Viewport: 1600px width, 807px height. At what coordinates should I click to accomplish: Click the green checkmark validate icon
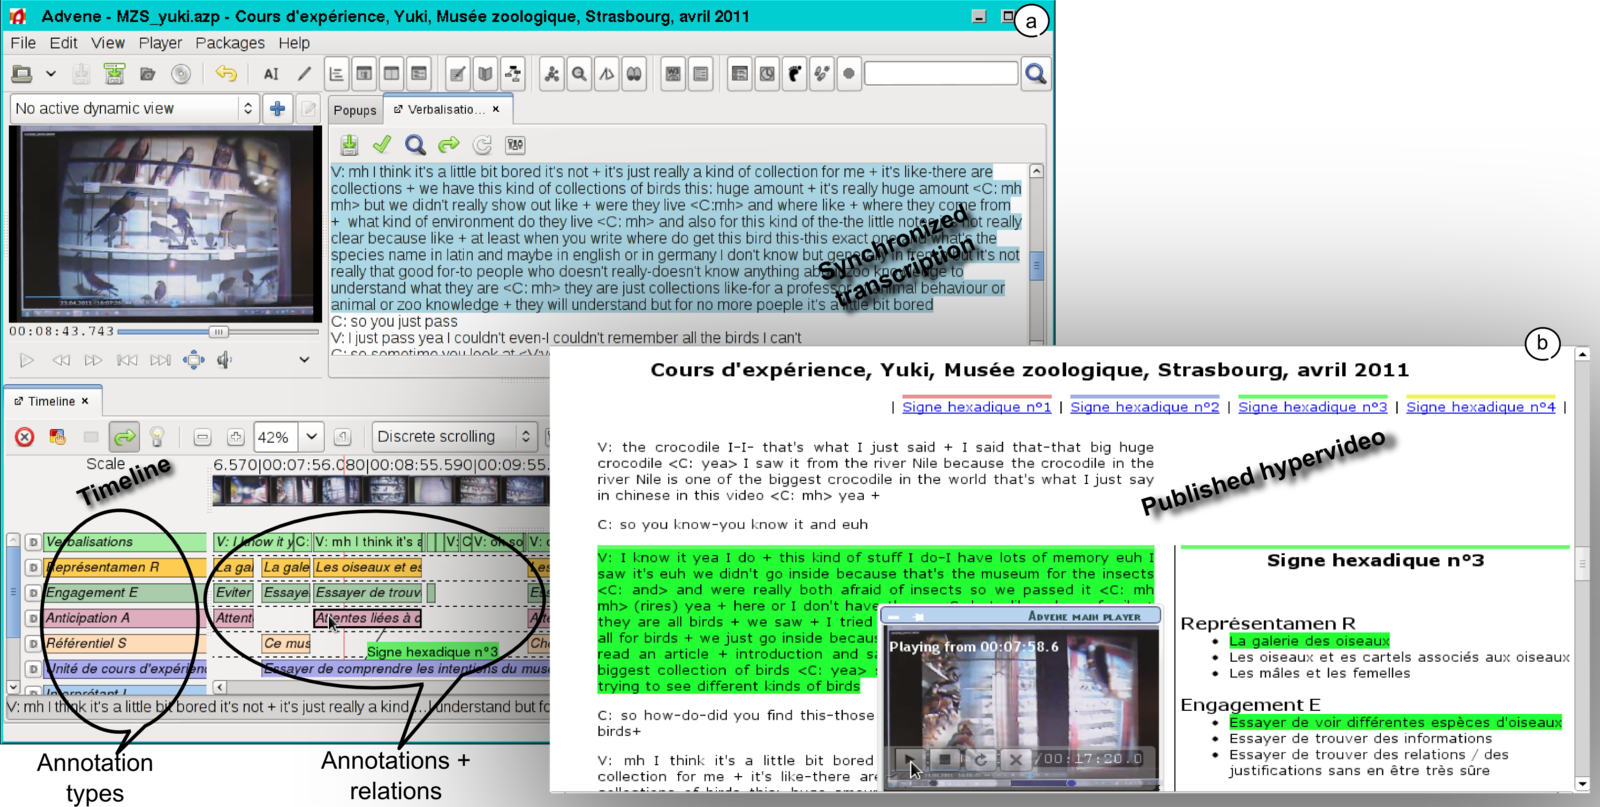point(382,145)
